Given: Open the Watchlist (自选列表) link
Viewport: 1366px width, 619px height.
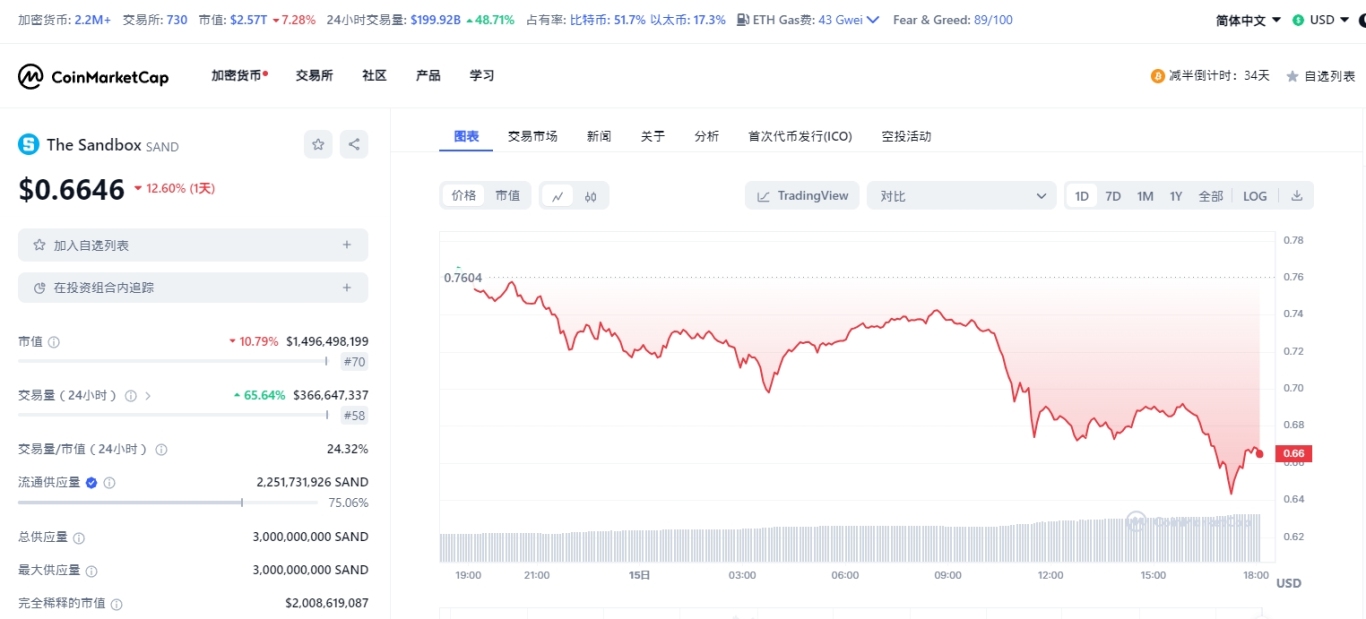Looking at the screenshot, I should tap(1321, 76).
